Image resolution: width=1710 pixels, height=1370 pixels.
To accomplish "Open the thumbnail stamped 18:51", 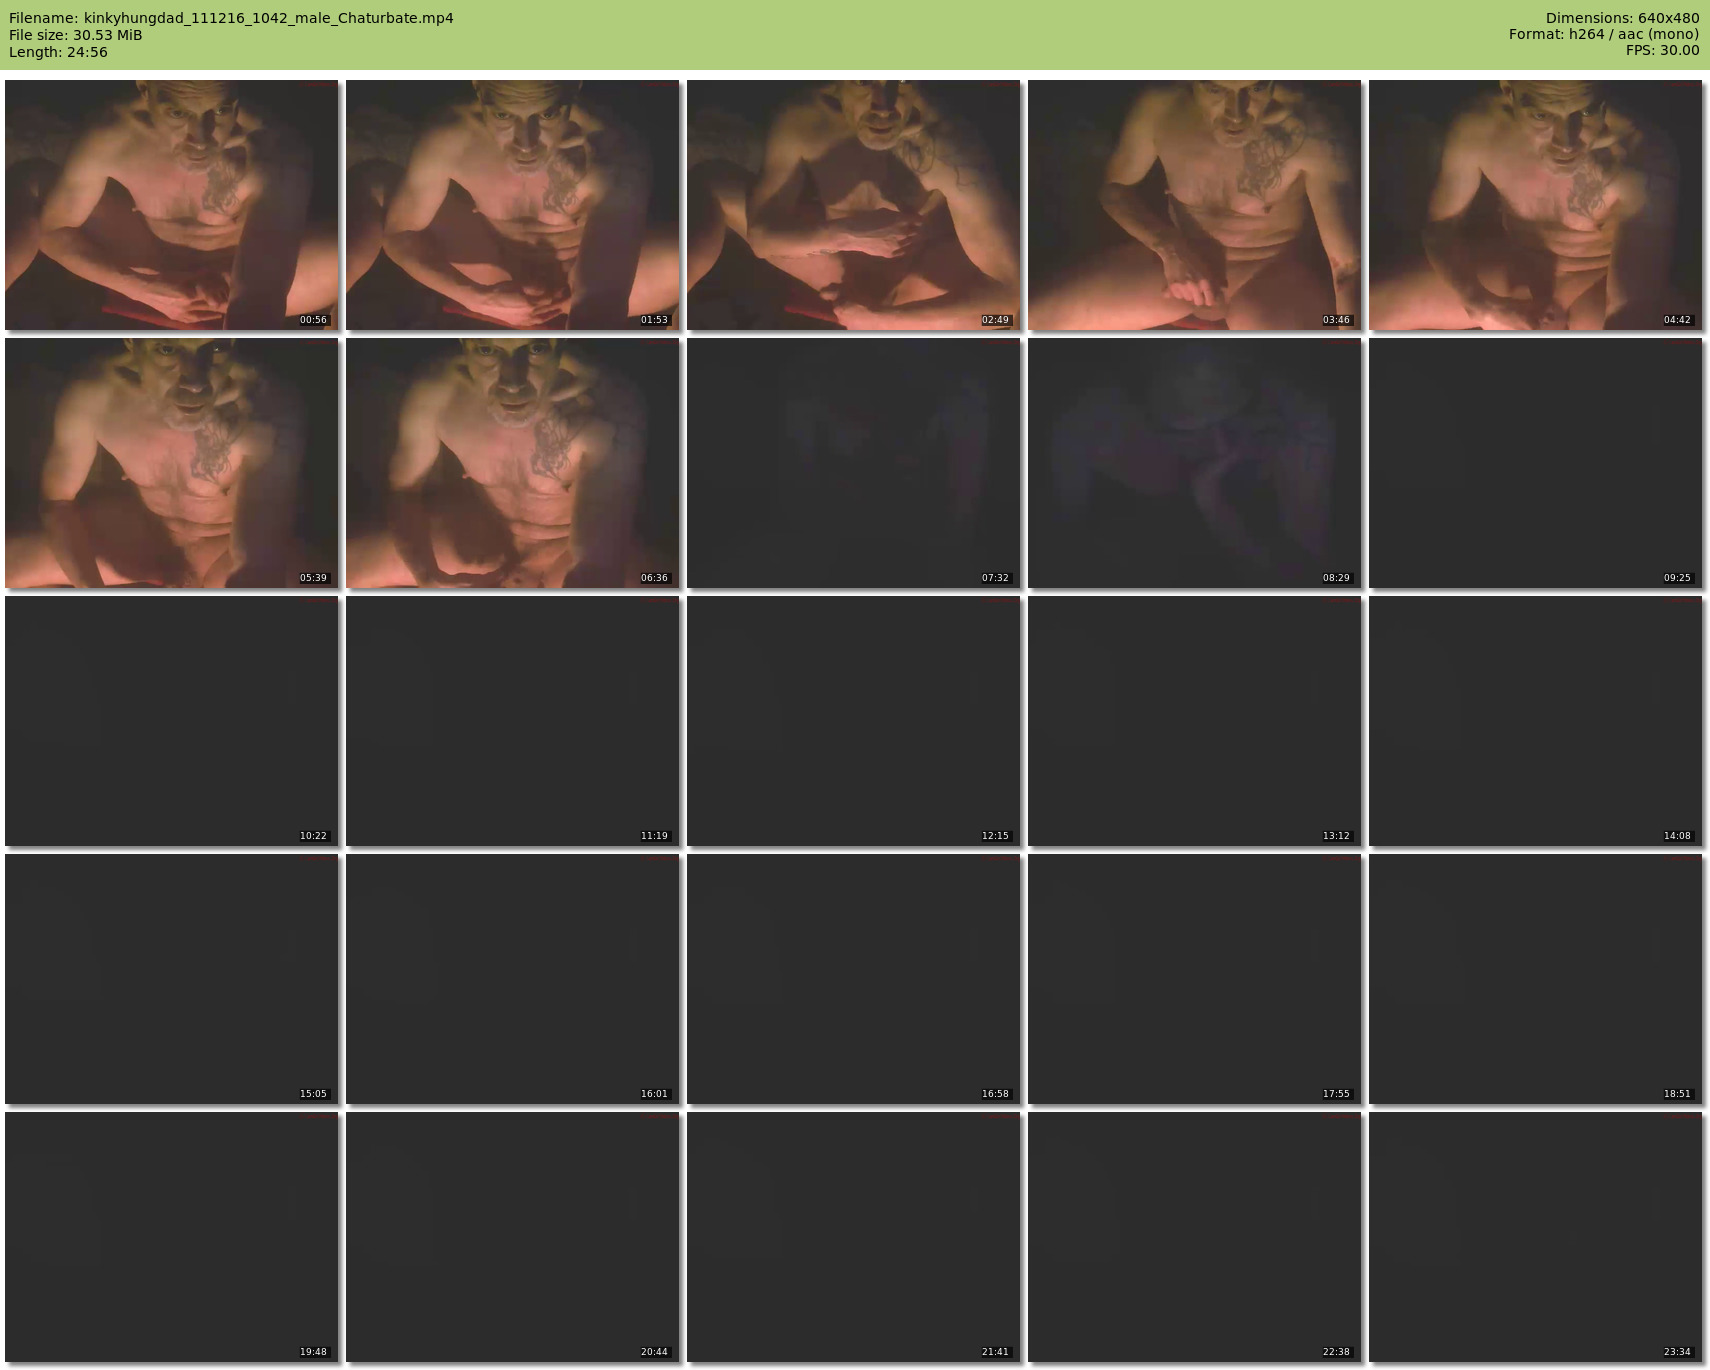I will [1535, 979].
